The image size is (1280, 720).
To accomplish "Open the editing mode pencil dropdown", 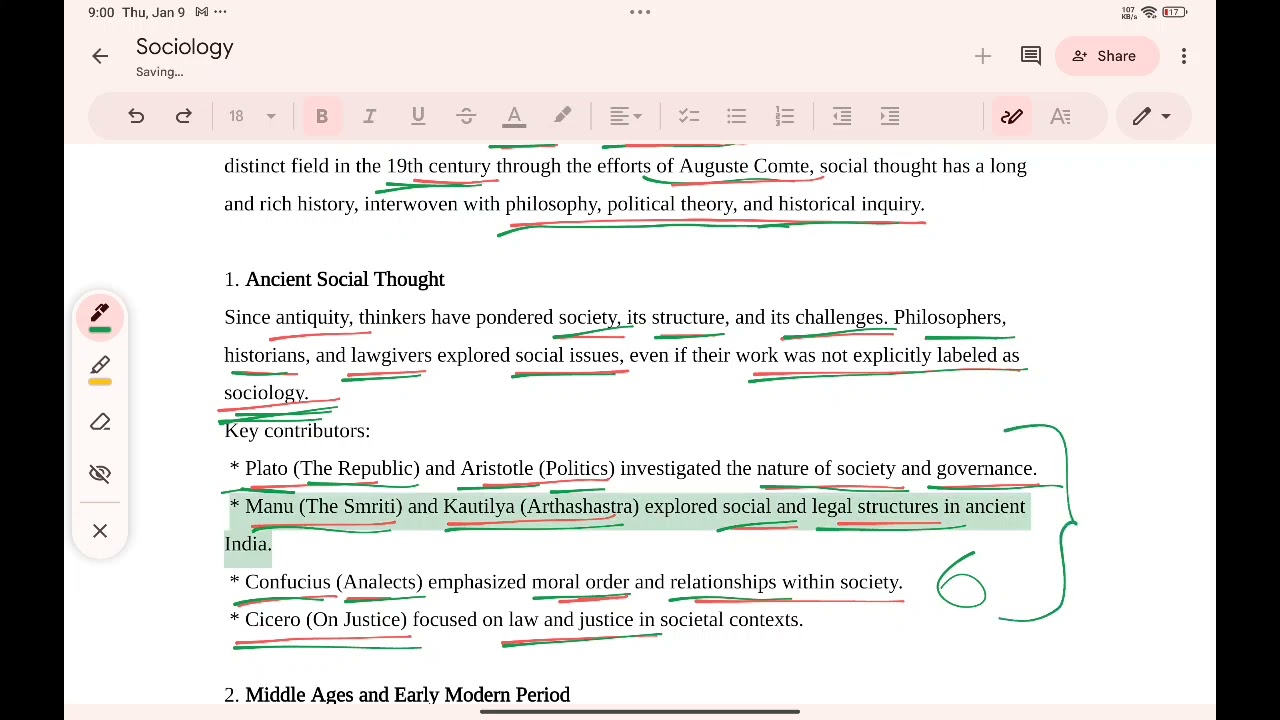I will 1151,116.
